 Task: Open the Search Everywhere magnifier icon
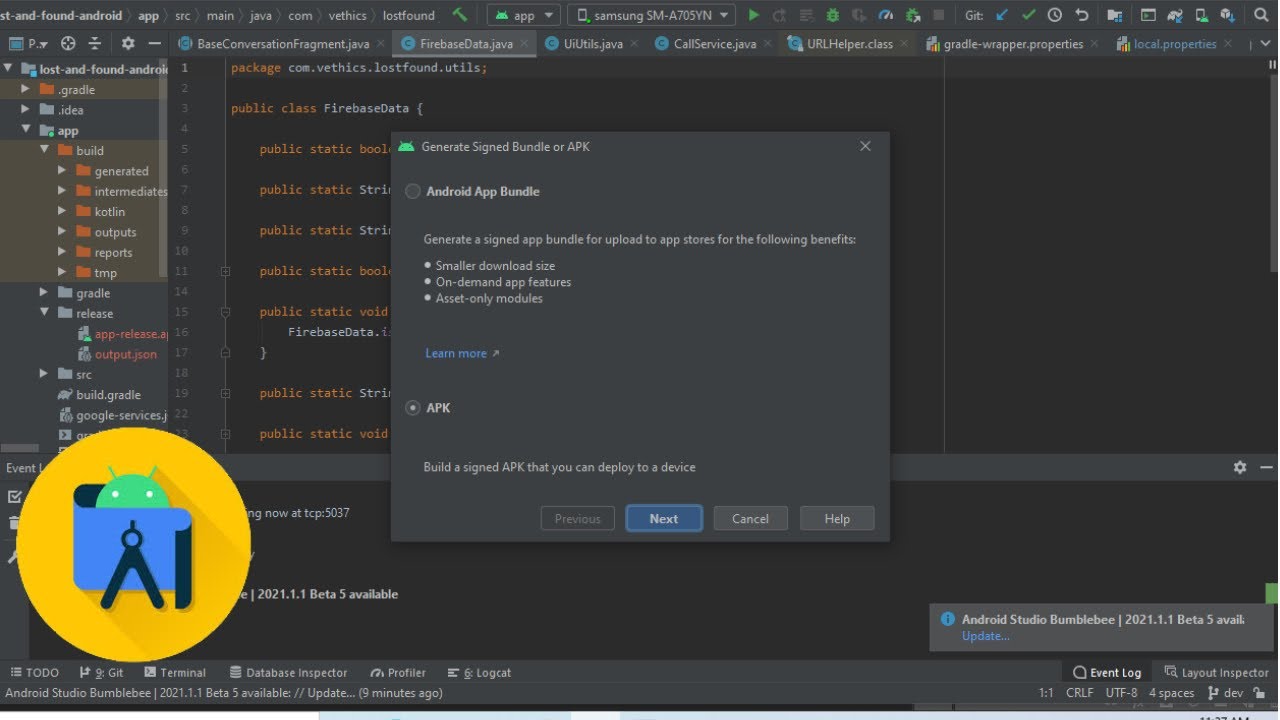coord(1262,15)
